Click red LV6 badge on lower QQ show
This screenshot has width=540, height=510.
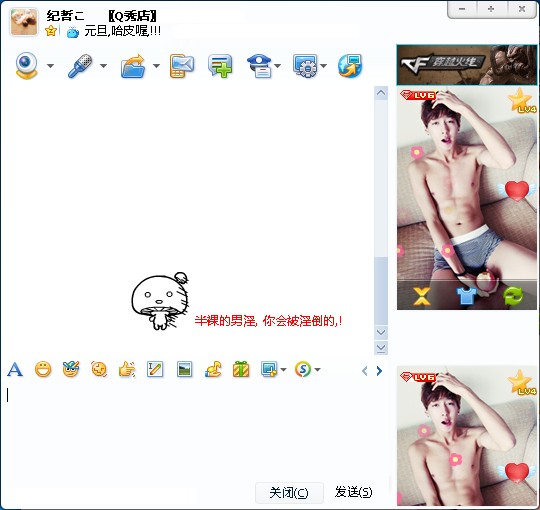(x=418, y=377)
